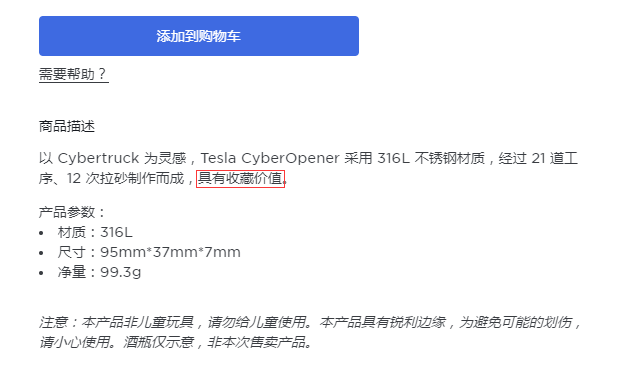This screenshot has height=373, width=642.
Task: Click the 21 道工序 text
Action: 554,158
